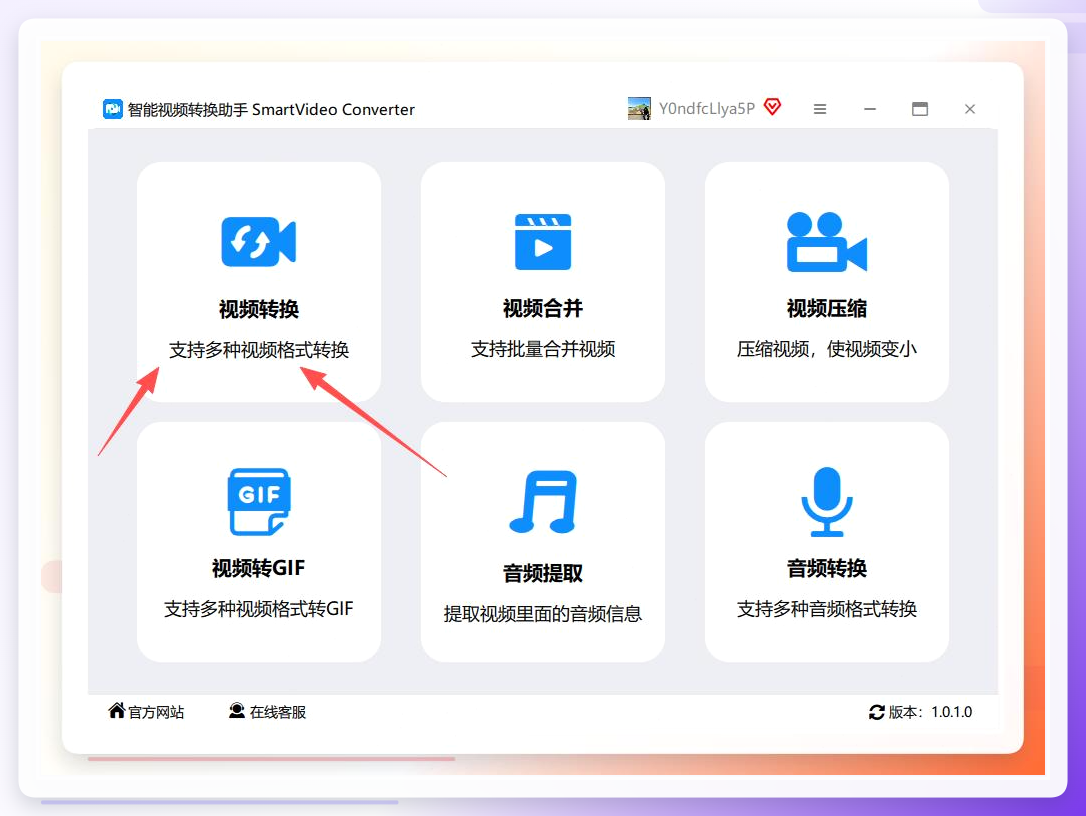The image size is (1086, 816).
Task: Click the SmartVideo Converter app logo icon
Action: pos(113,109)
